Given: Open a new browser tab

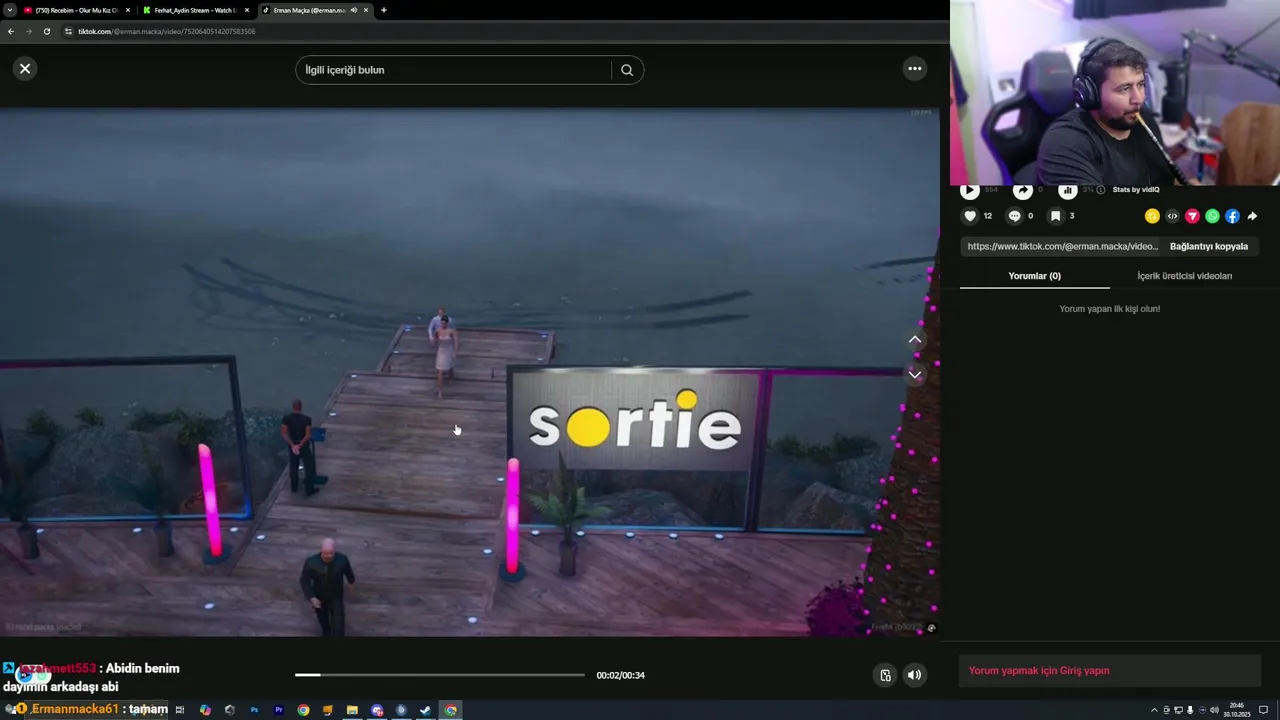Looking at the screenshot, I should click(x=384, y=10).
